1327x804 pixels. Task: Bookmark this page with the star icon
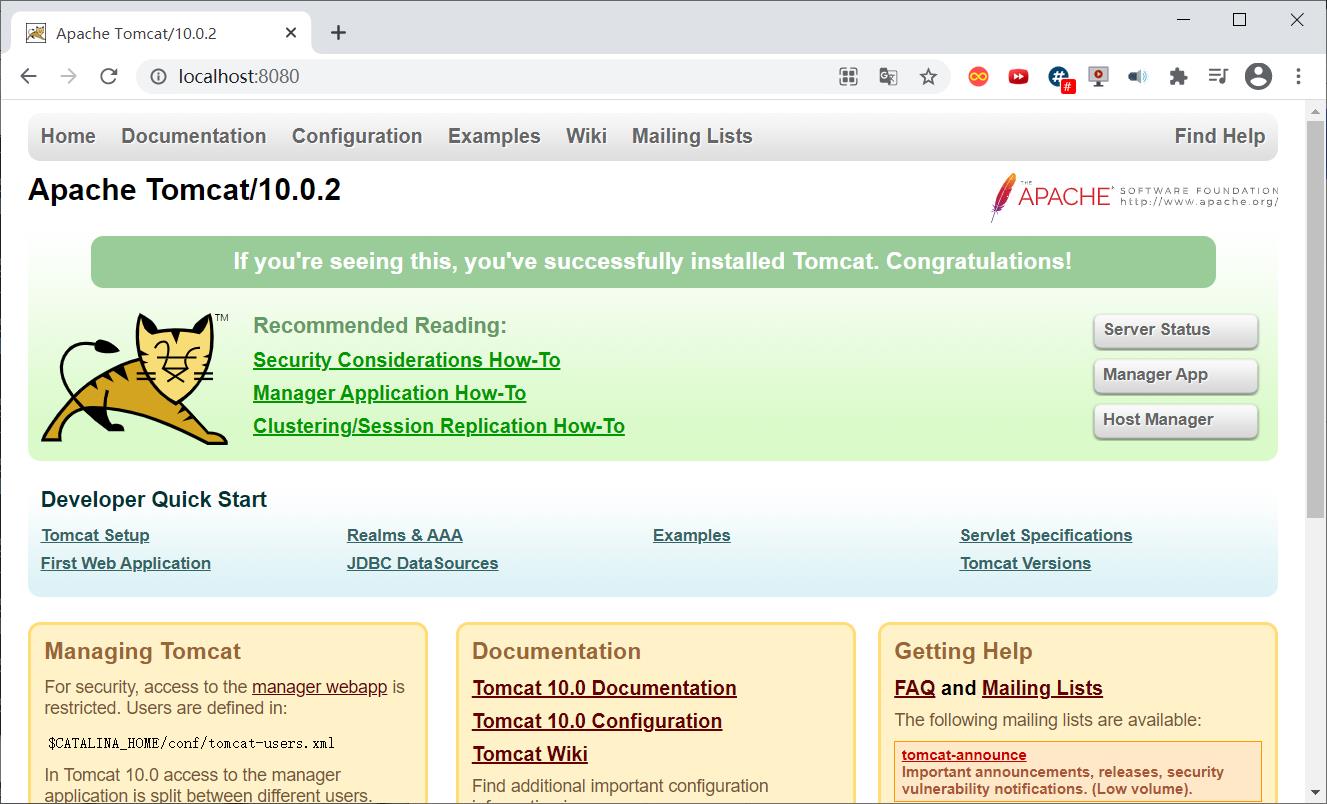928,76
